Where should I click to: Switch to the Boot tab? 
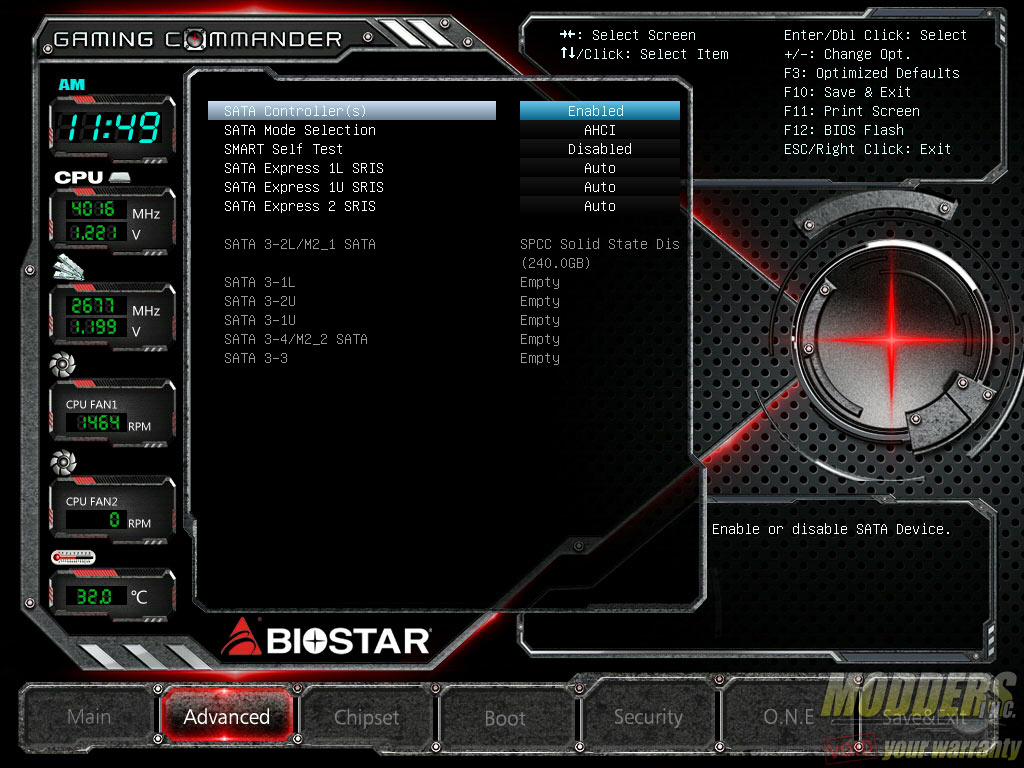click(x=505, y=718)
